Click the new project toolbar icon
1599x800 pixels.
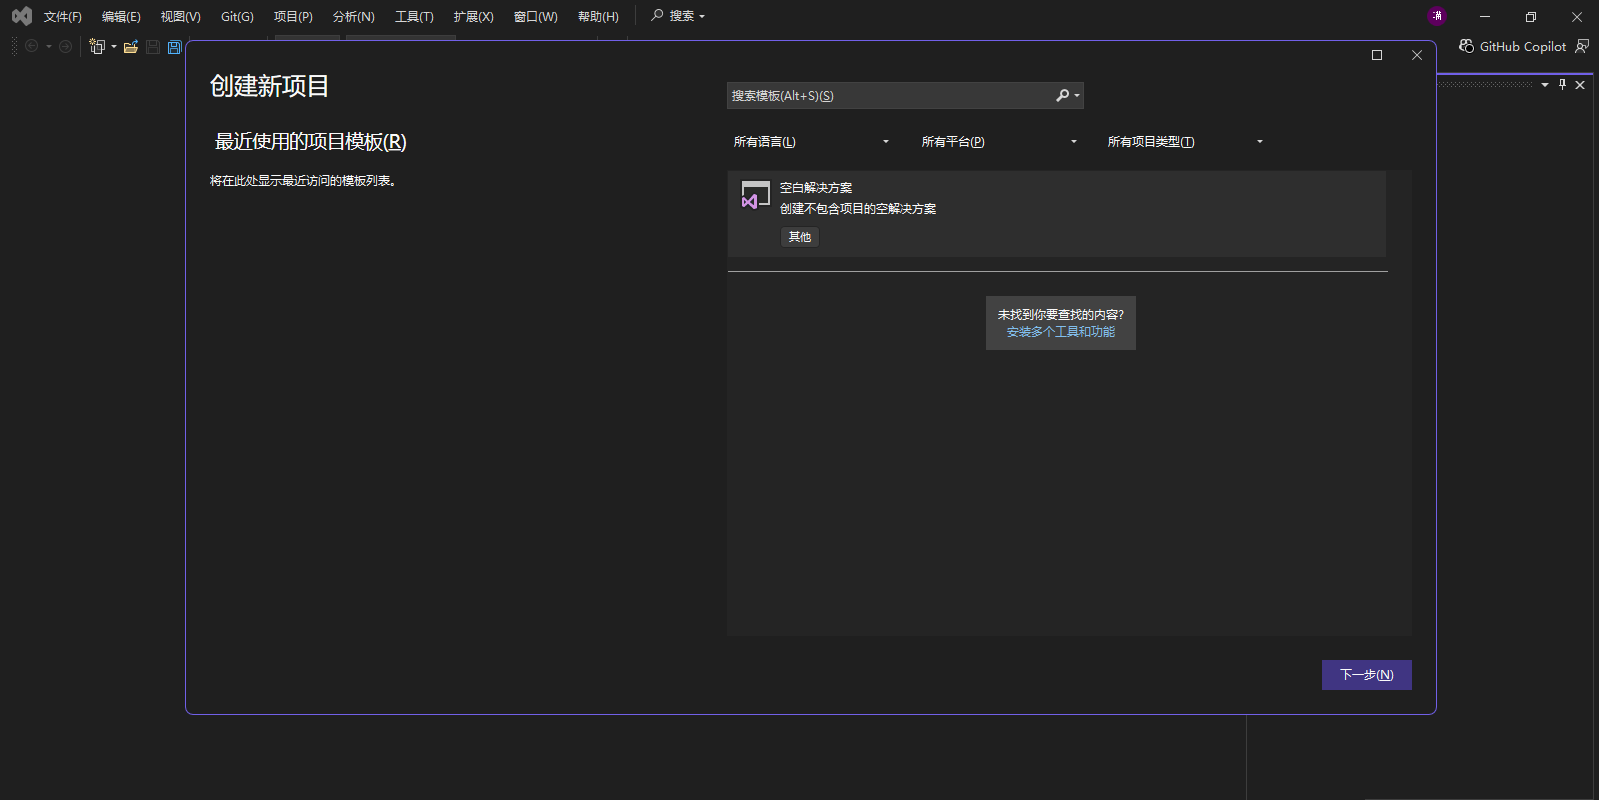[97, 47]
